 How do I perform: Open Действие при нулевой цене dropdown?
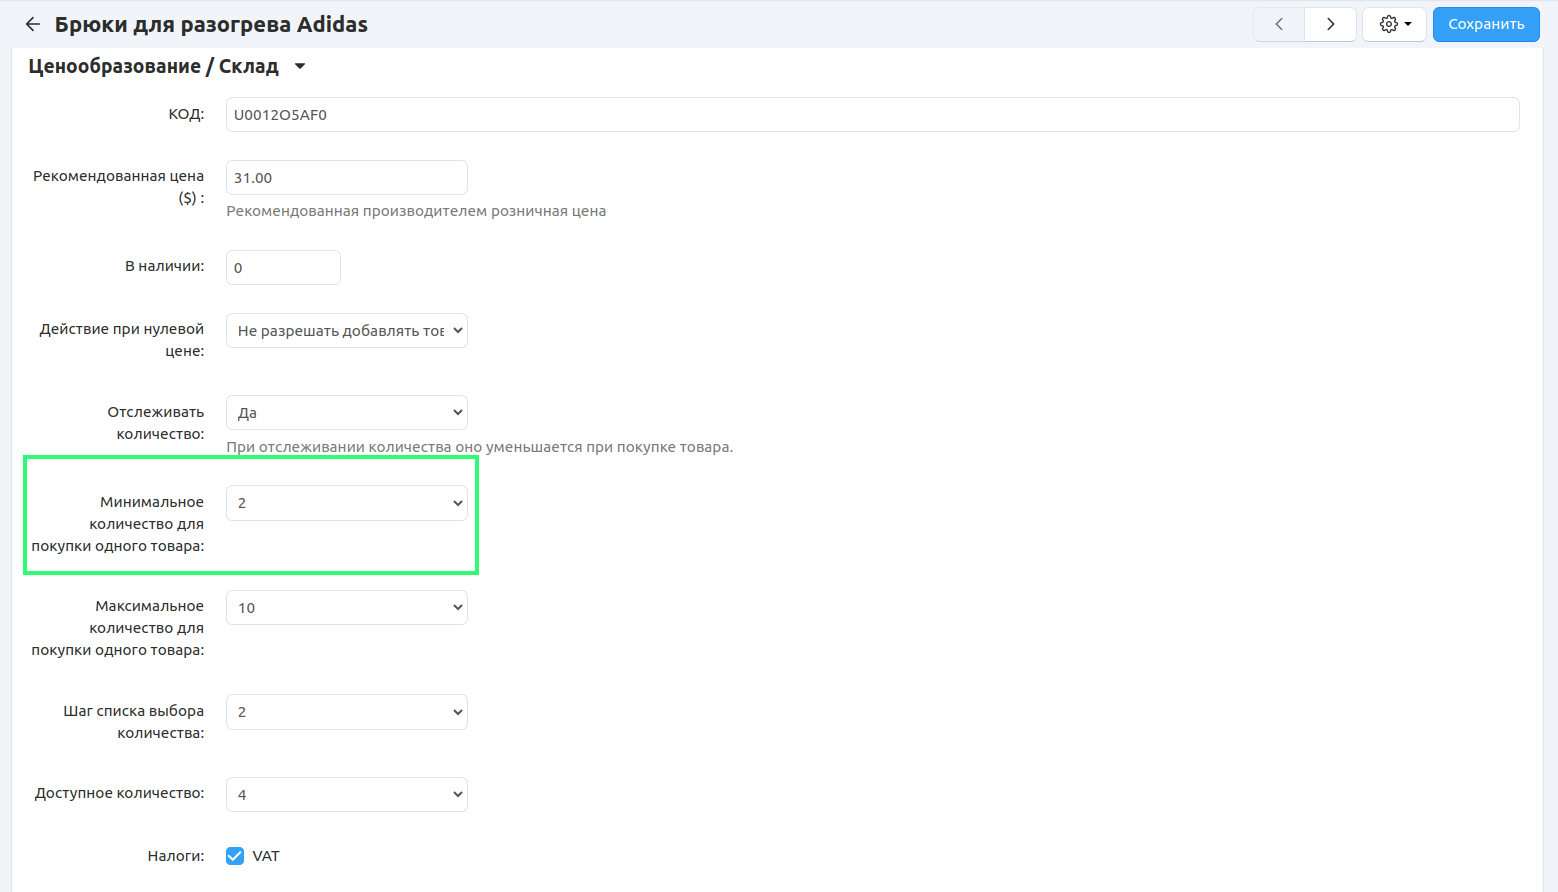346,331
